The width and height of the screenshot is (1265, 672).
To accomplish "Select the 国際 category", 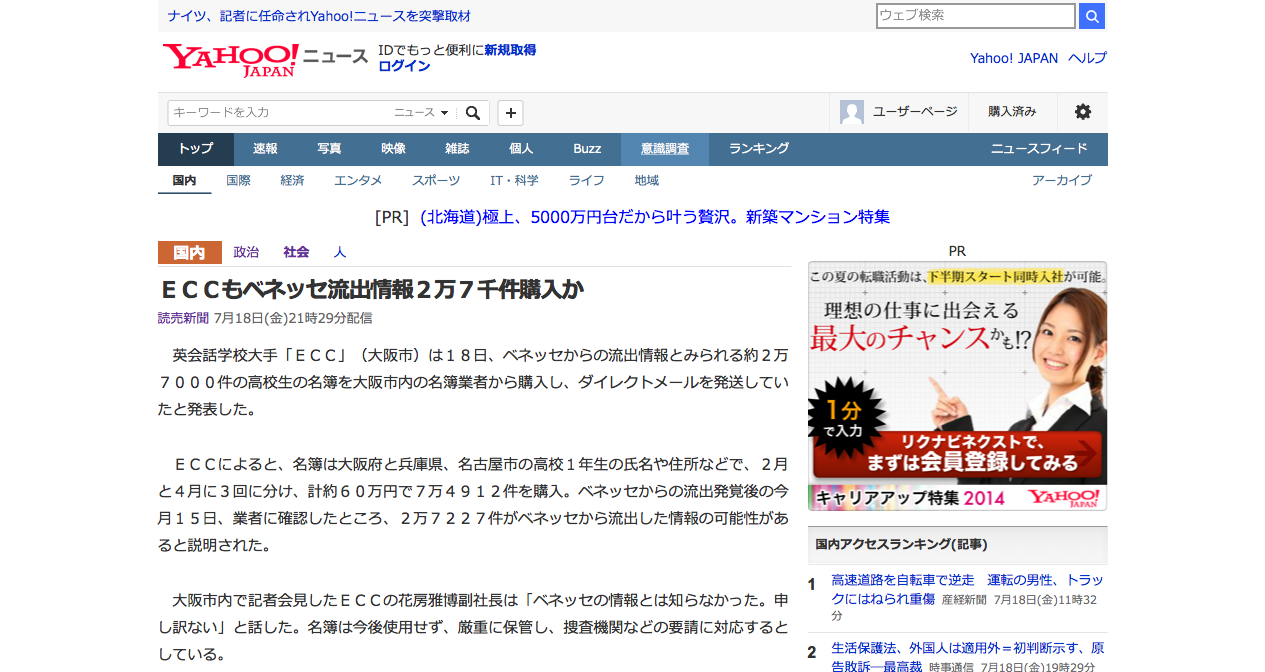I will (x=238, y=181).
